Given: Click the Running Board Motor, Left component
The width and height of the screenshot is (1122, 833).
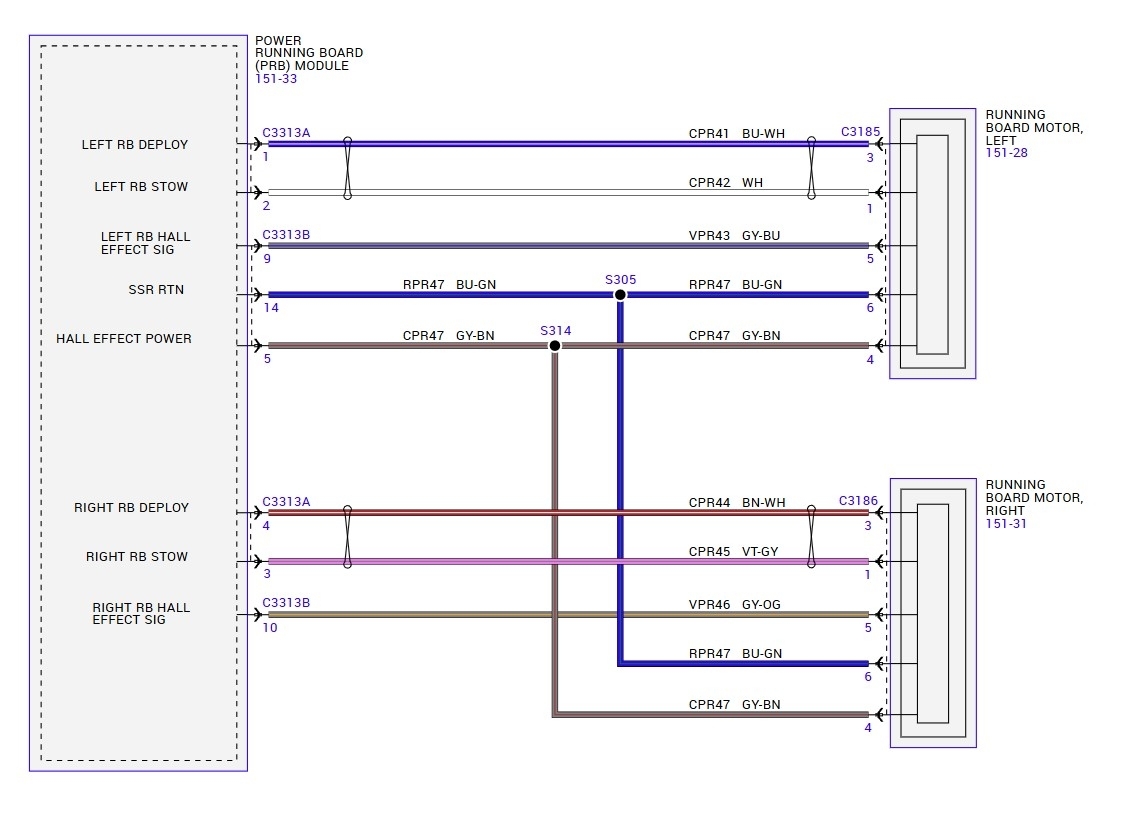Looking at the screenshot, I should click(x=932, y=244).
